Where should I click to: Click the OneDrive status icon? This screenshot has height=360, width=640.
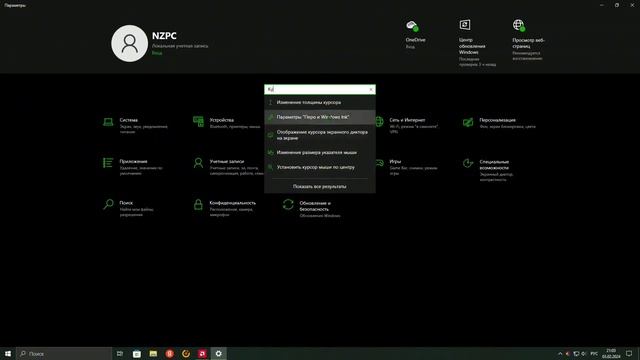tap(412, 26)
